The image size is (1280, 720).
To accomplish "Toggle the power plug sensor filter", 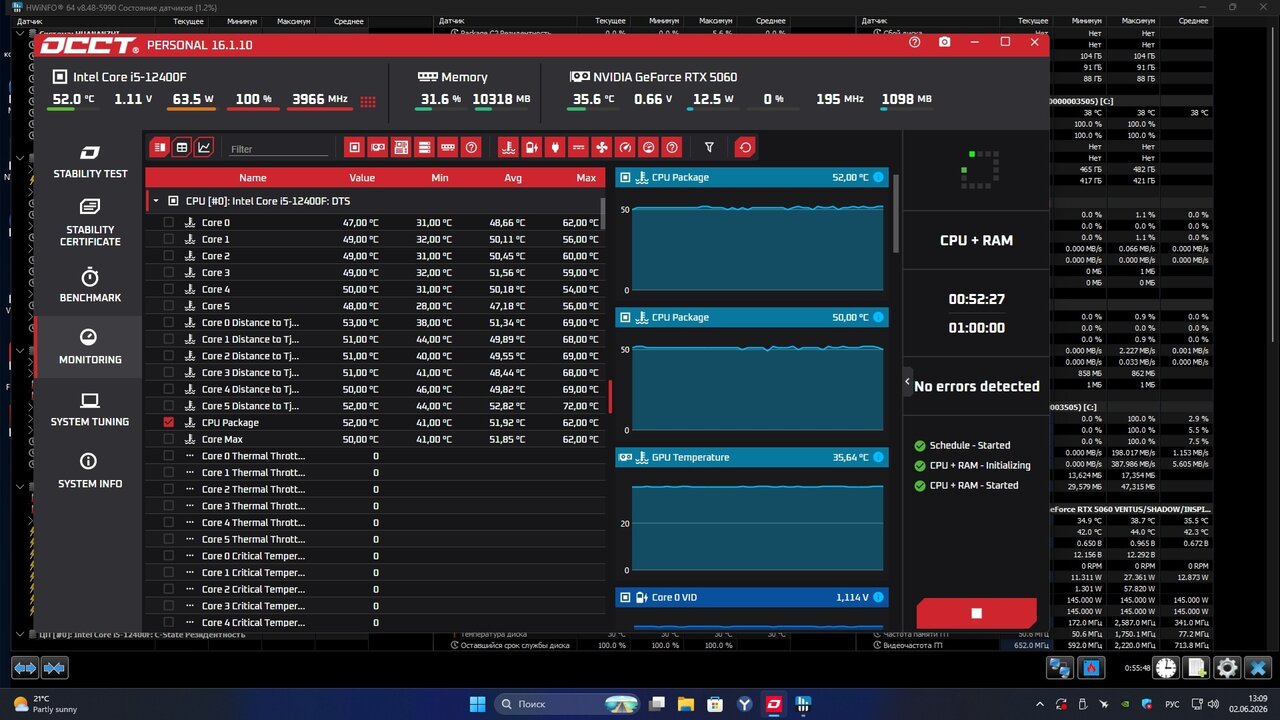I will click(555, 147).
